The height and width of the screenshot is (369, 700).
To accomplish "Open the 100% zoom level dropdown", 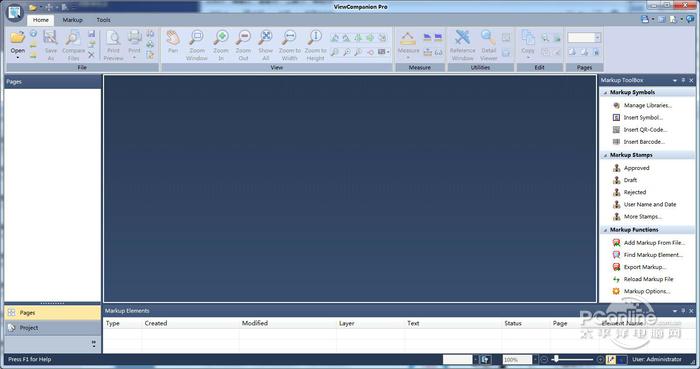I will tap(535, 359).
